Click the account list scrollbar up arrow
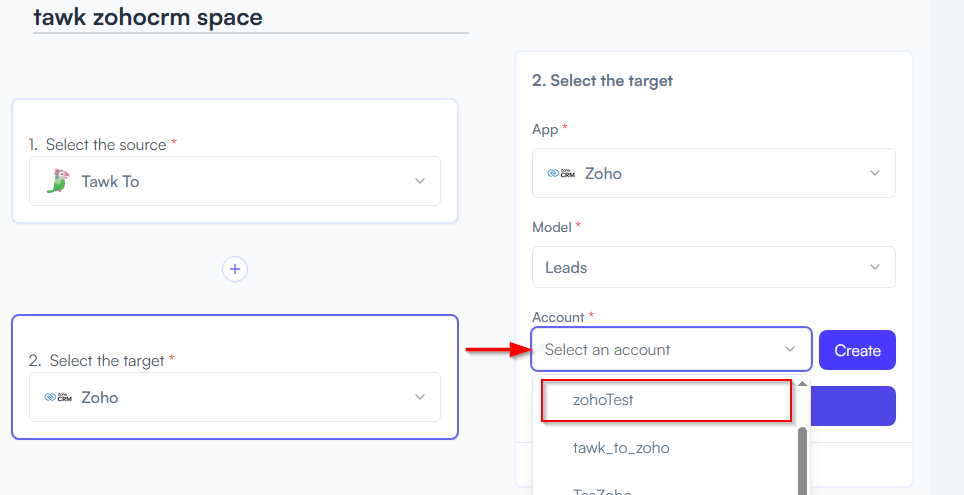964x495 pixels. [802, 384]
